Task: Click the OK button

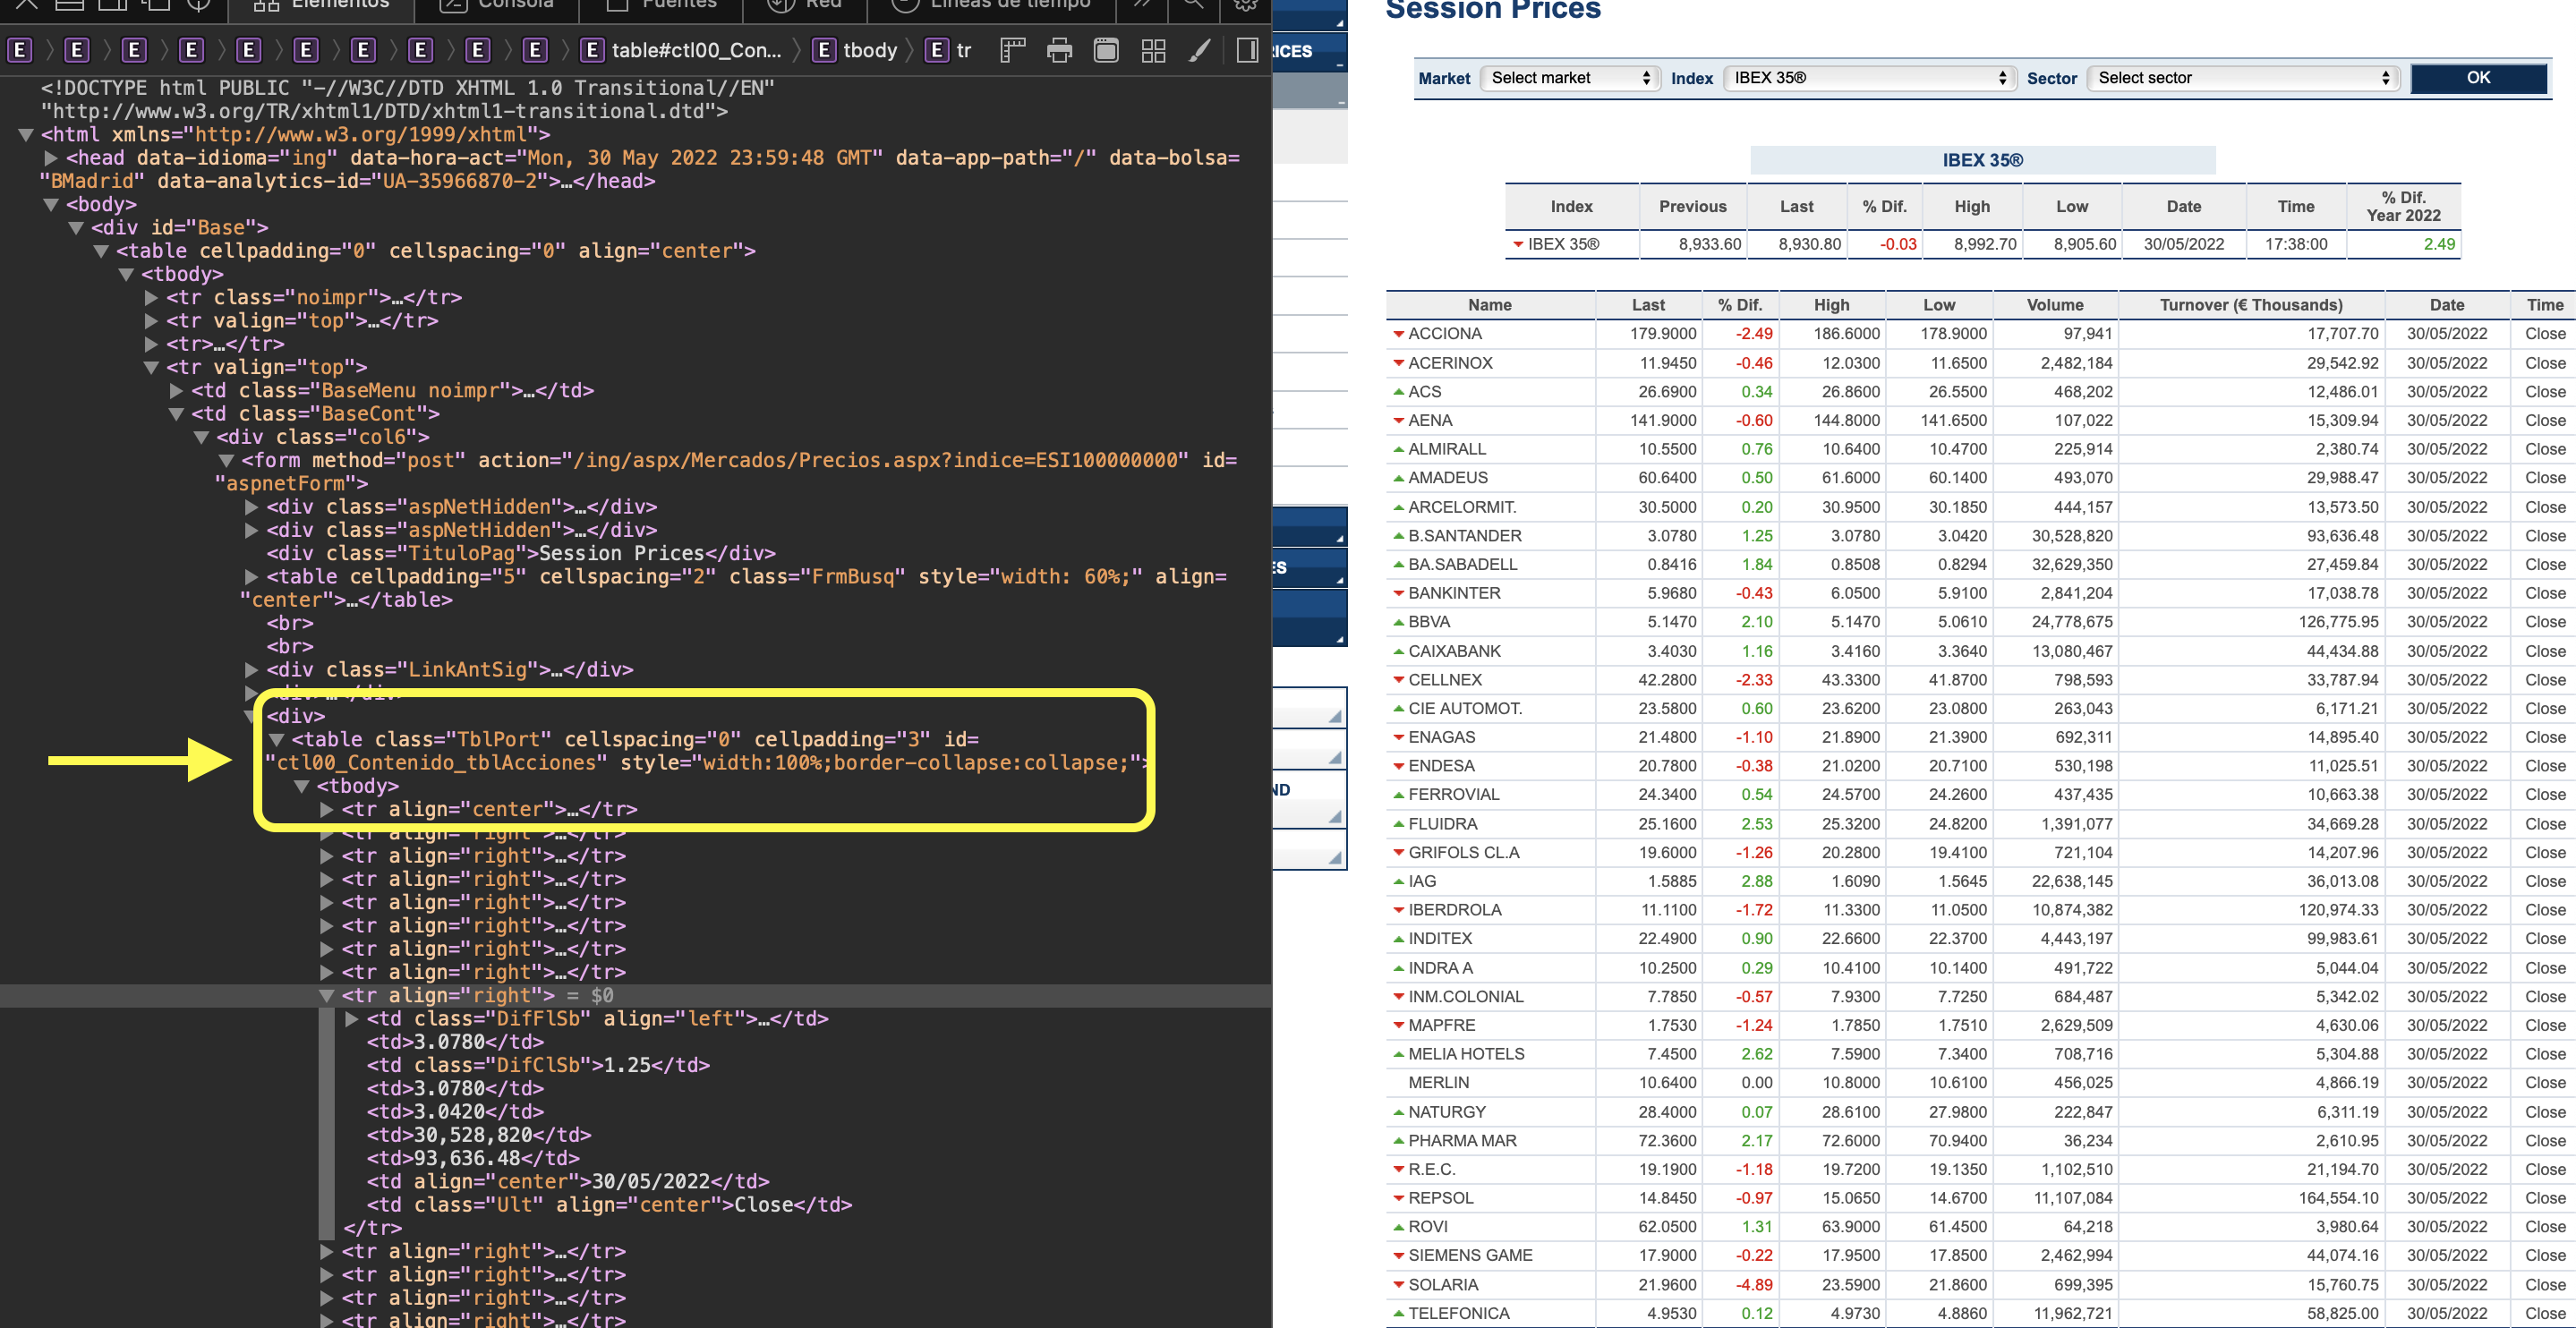Action: coord(2478,78)
